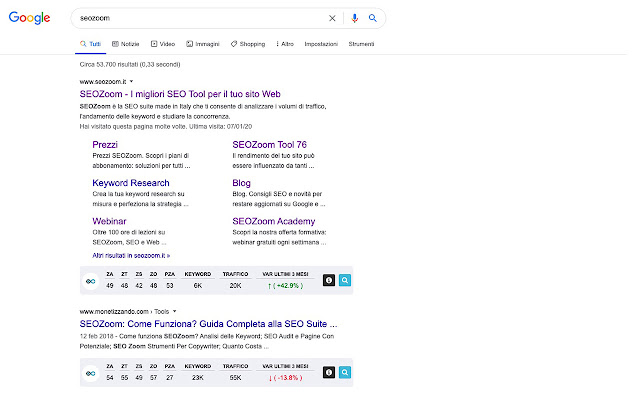Switch to the Video tab
This screenshot has width=640, height=400.
tap(163, 44)
